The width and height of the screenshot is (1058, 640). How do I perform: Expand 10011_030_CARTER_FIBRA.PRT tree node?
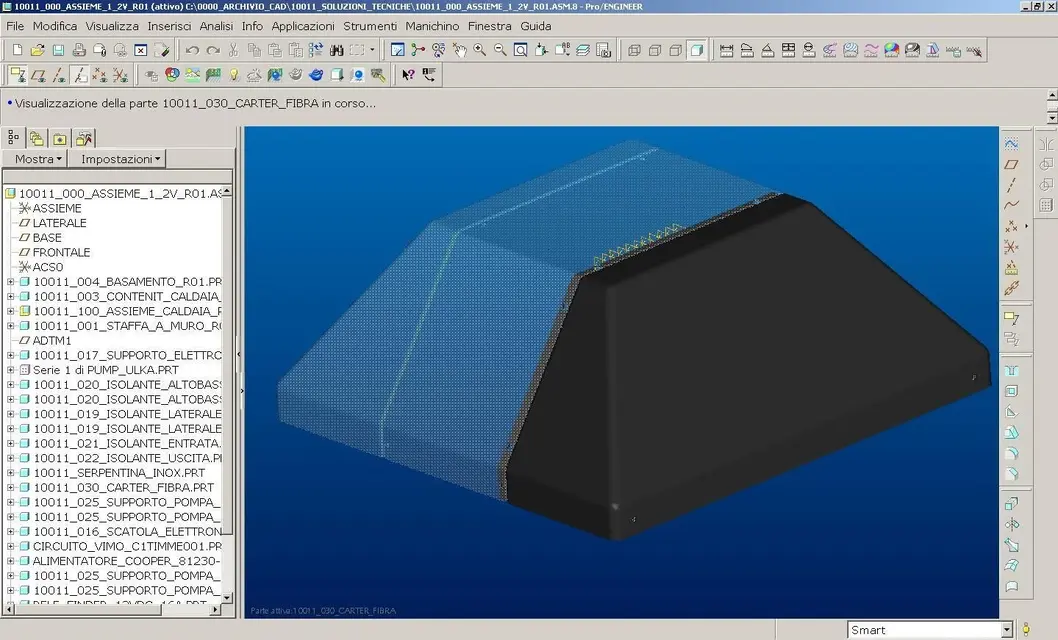coord(11,488)
